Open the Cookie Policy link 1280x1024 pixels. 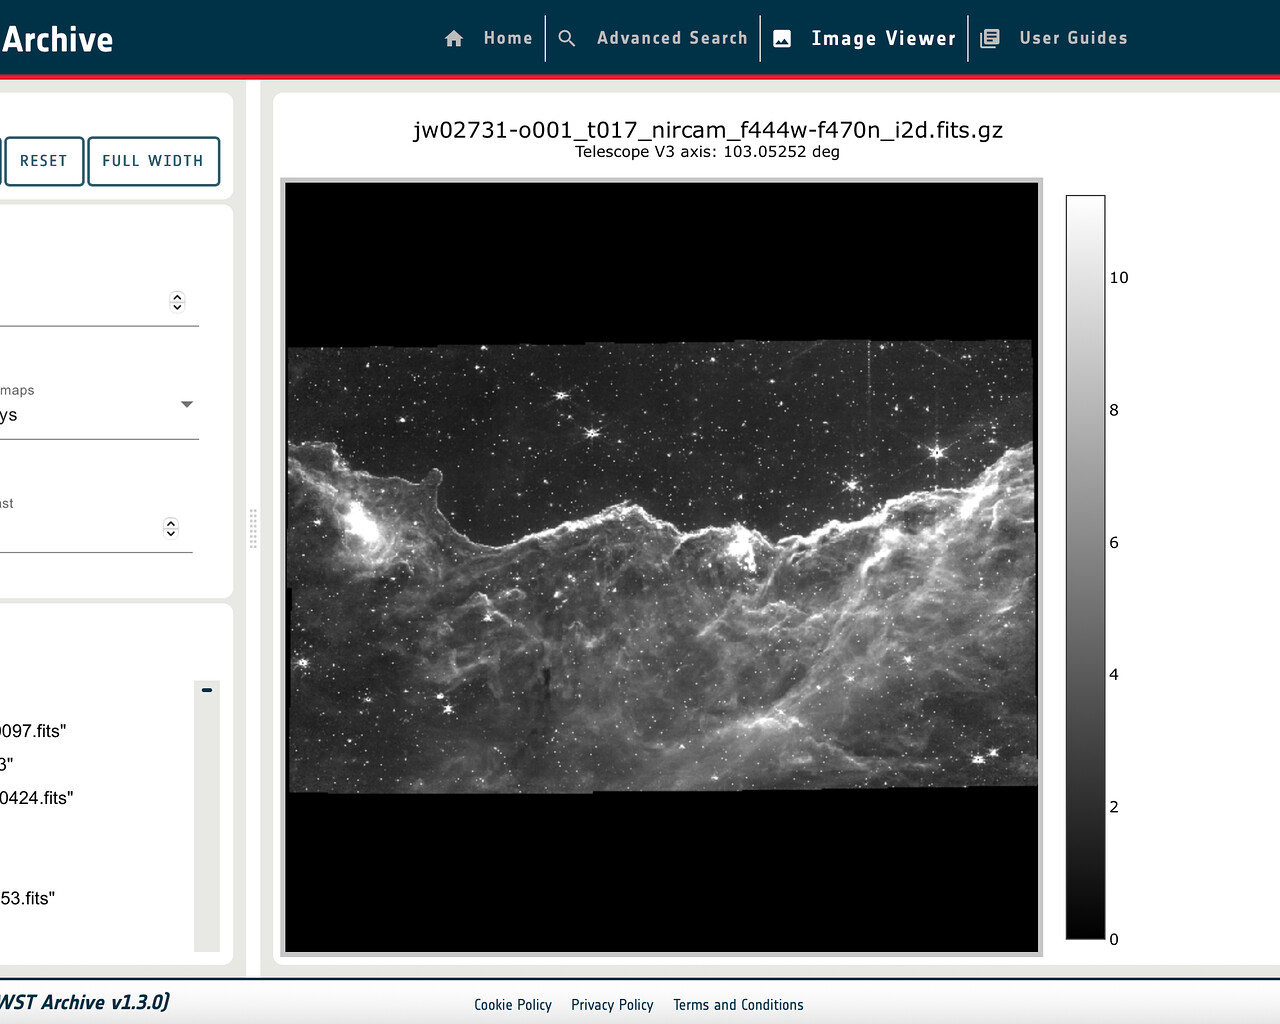pyautogui.click(x=513, y=1005)
